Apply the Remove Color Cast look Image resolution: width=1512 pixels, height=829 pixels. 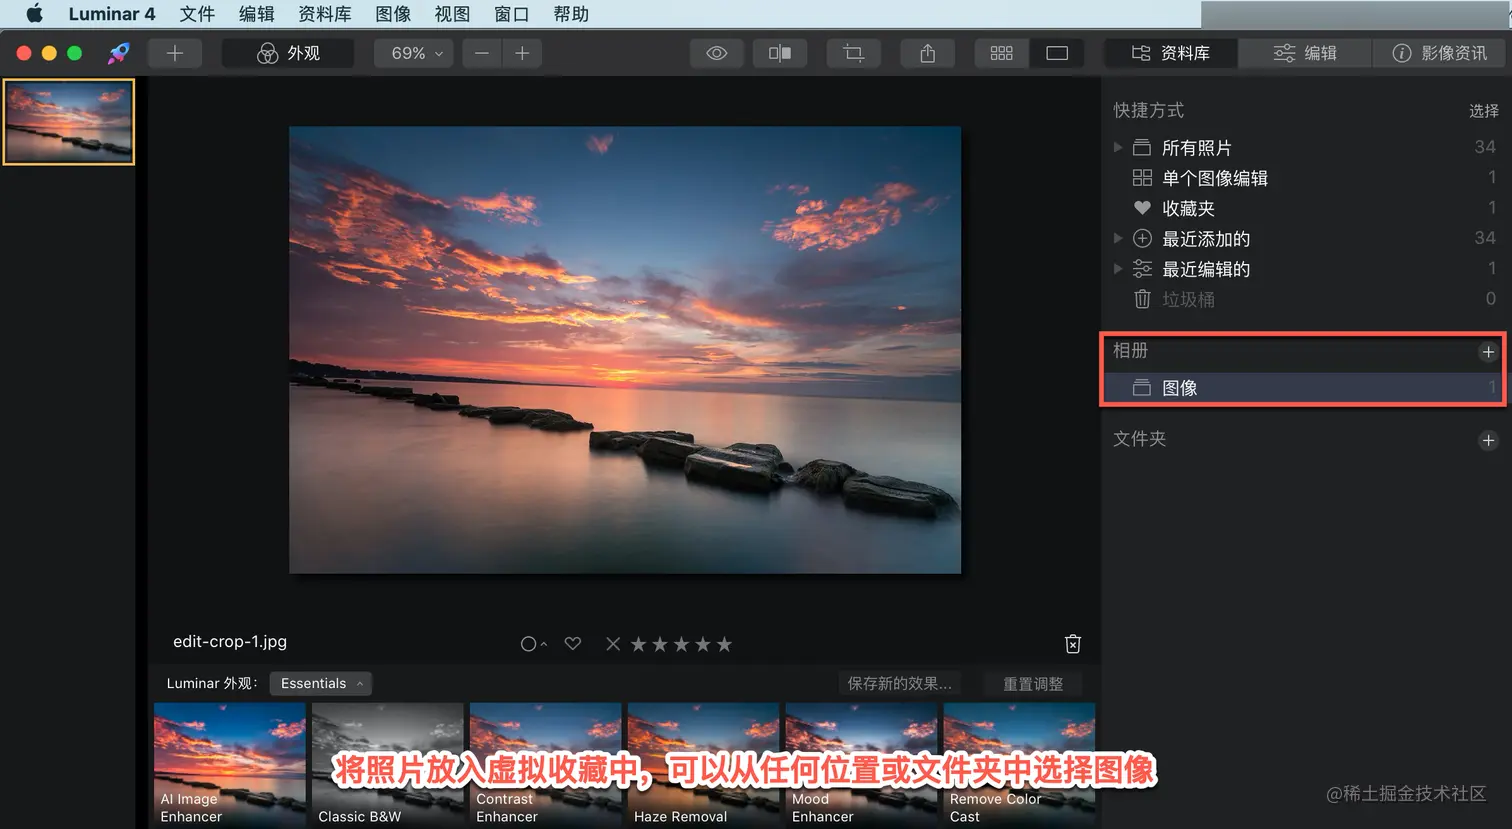coord(1020,766)
